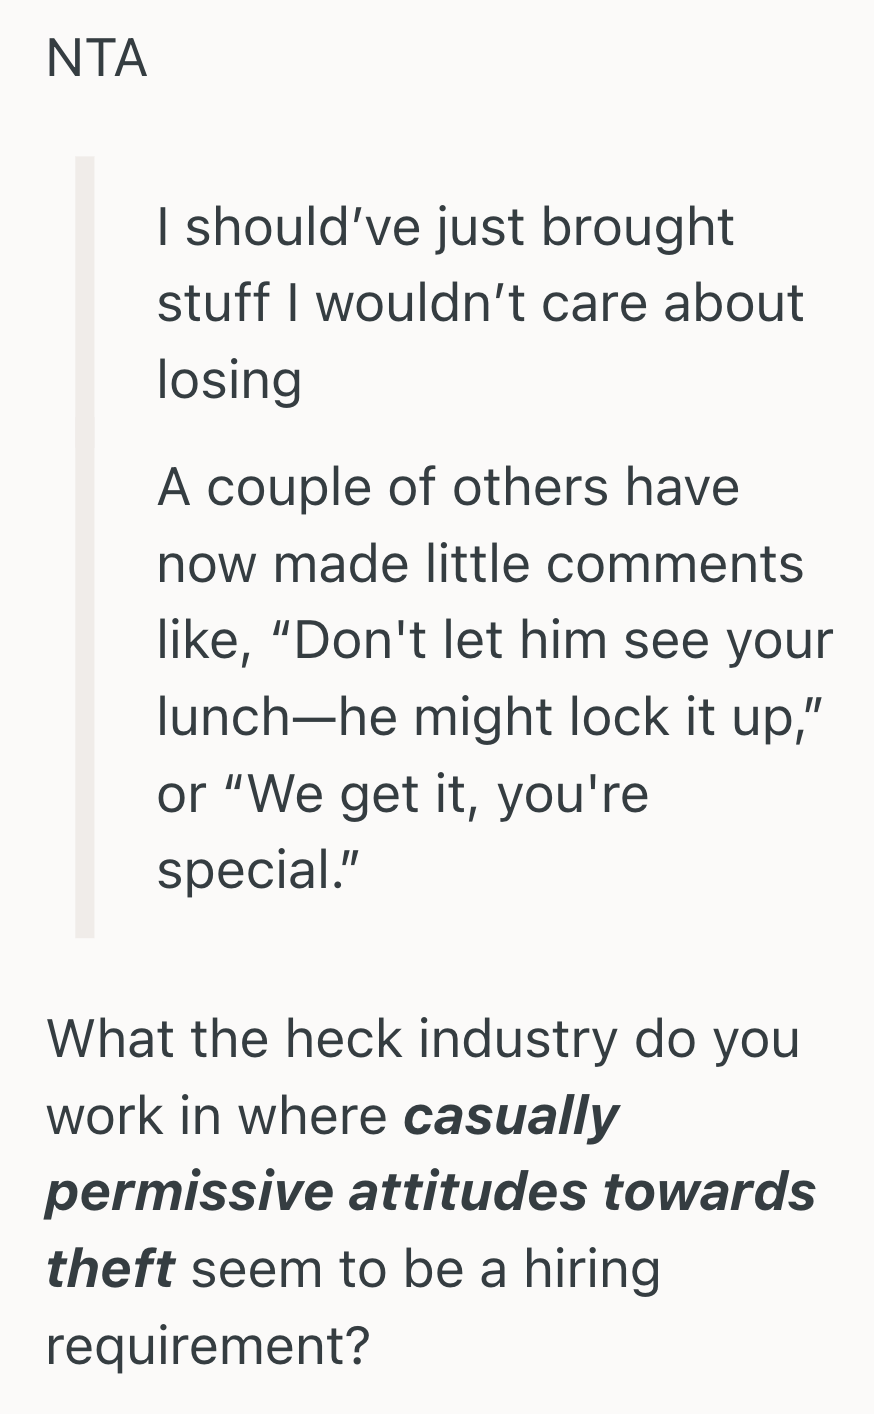This screenshot has height=1414, width=874.
Task: Click the word "industry" in the reply
Action: click(518, 1038)
